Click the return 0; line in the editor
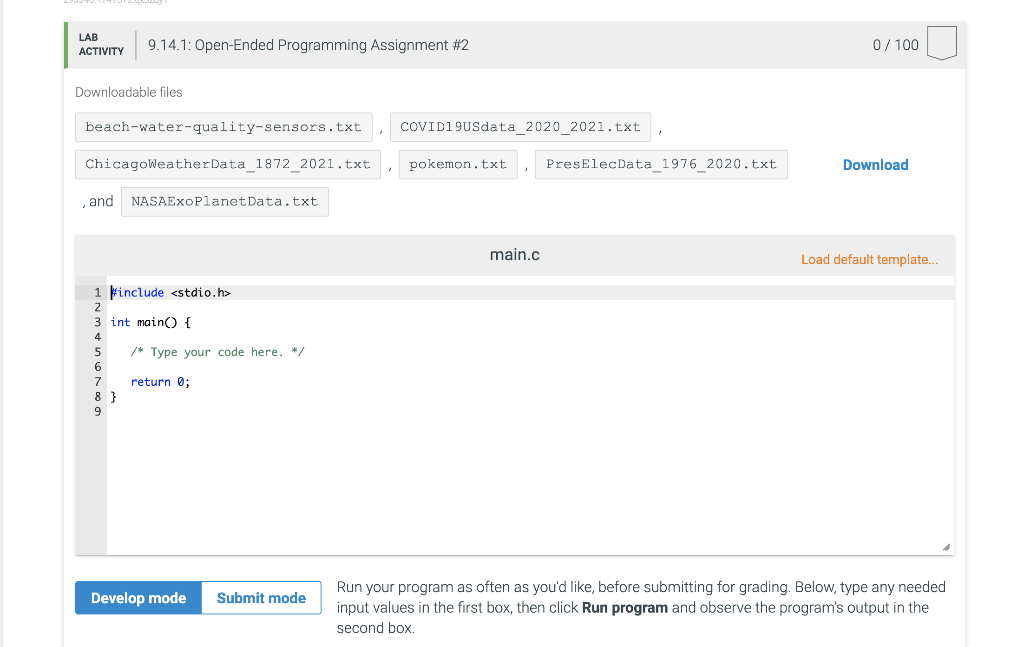The width and height of the screenshot is (1024, 647). [x=157, y=381]
